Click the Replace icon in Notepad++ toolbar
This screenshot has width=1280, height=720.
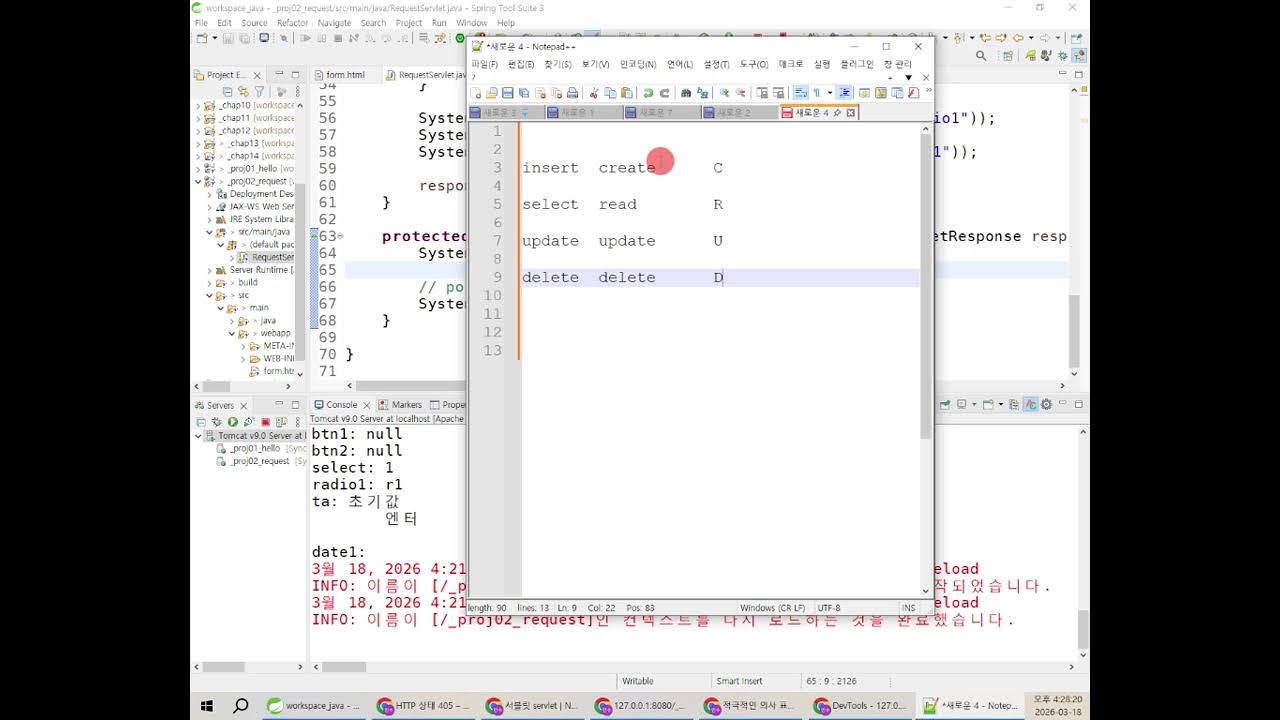(x=703, y=93)
